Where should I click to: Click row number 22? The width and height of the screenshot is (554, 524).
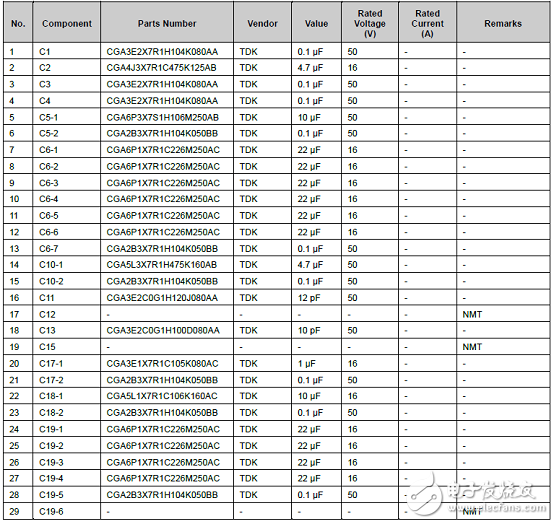point(14,396)
